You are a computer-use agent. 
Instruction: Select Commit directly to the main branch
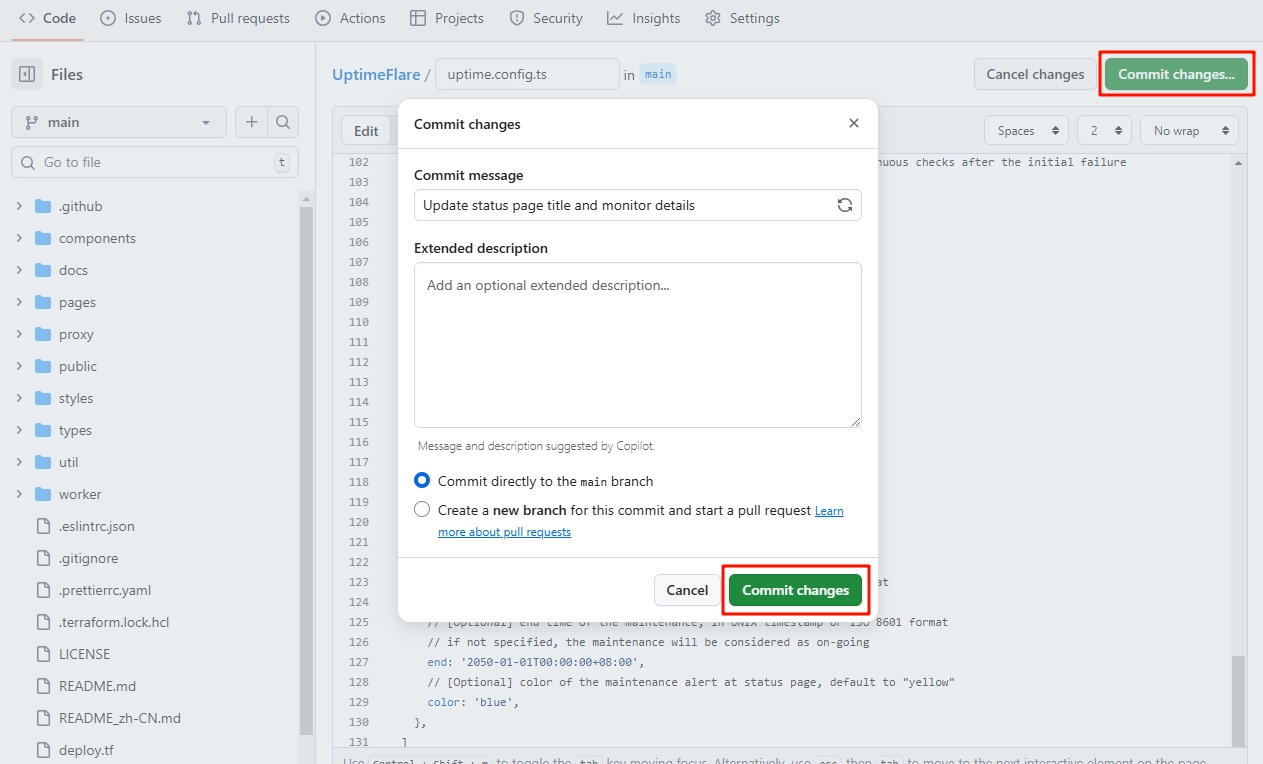[422, 481]
